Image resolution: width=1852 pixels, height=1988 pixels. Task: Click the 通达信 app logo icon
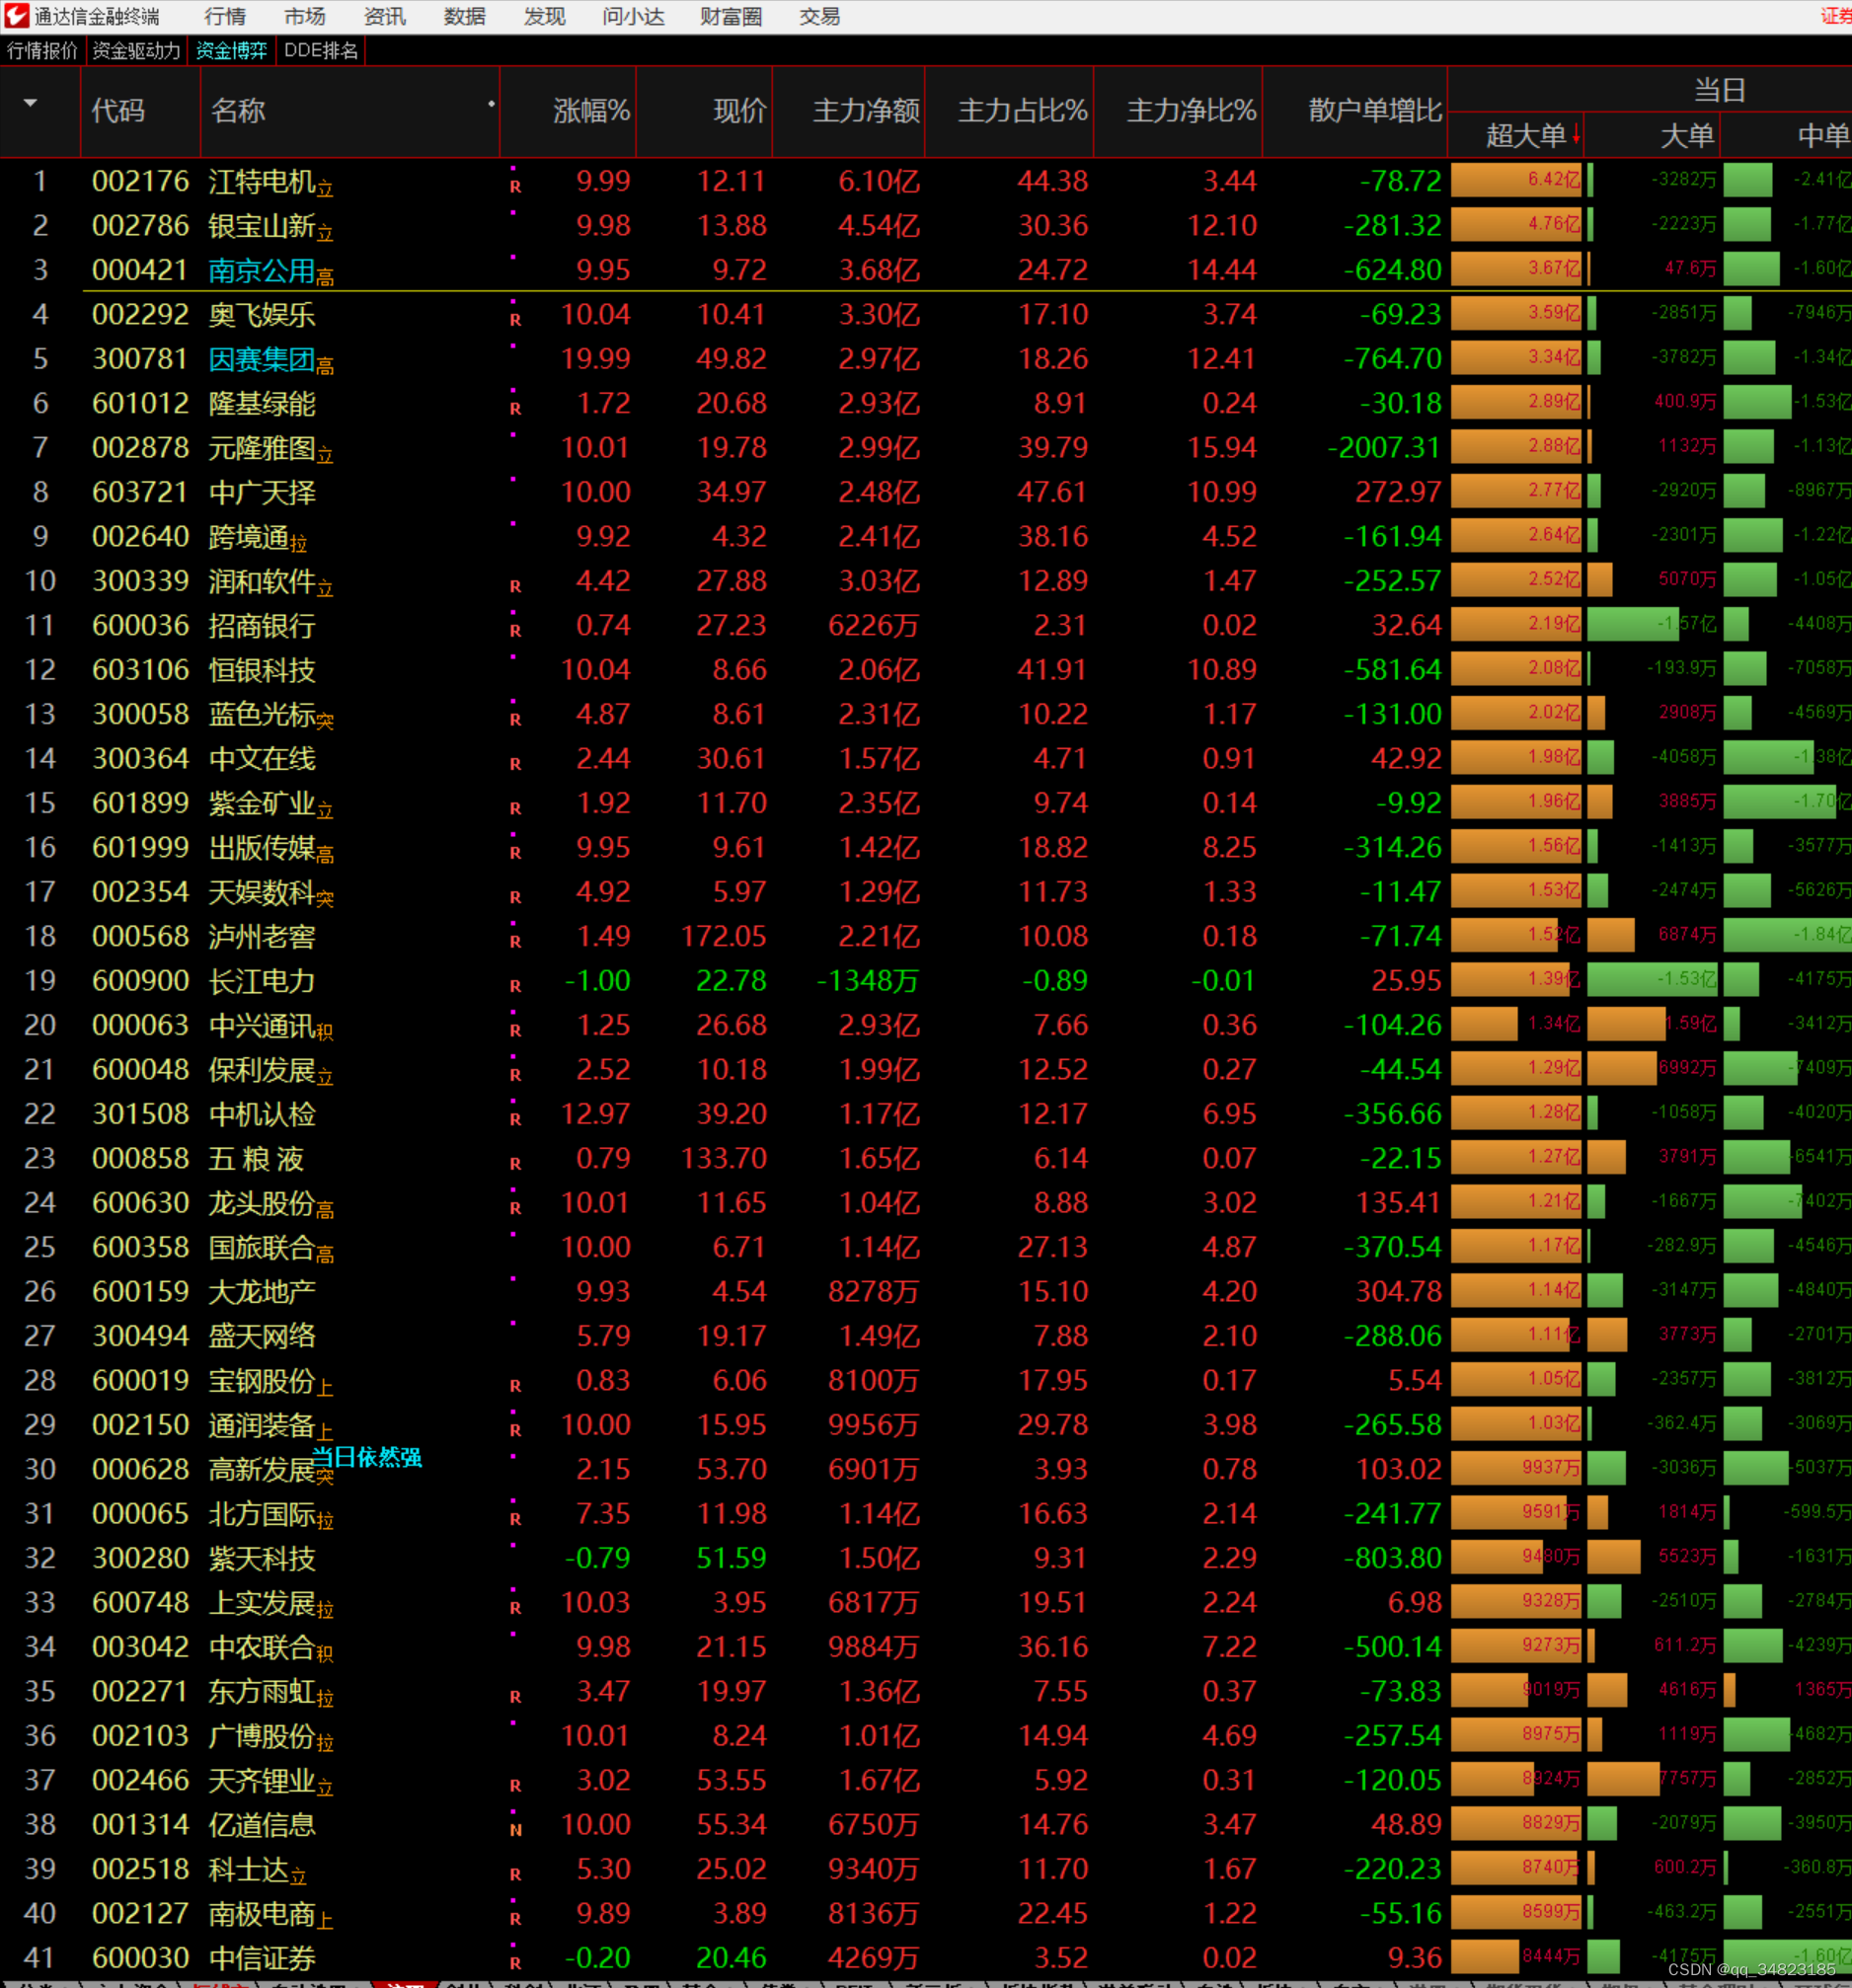point(16,16)
